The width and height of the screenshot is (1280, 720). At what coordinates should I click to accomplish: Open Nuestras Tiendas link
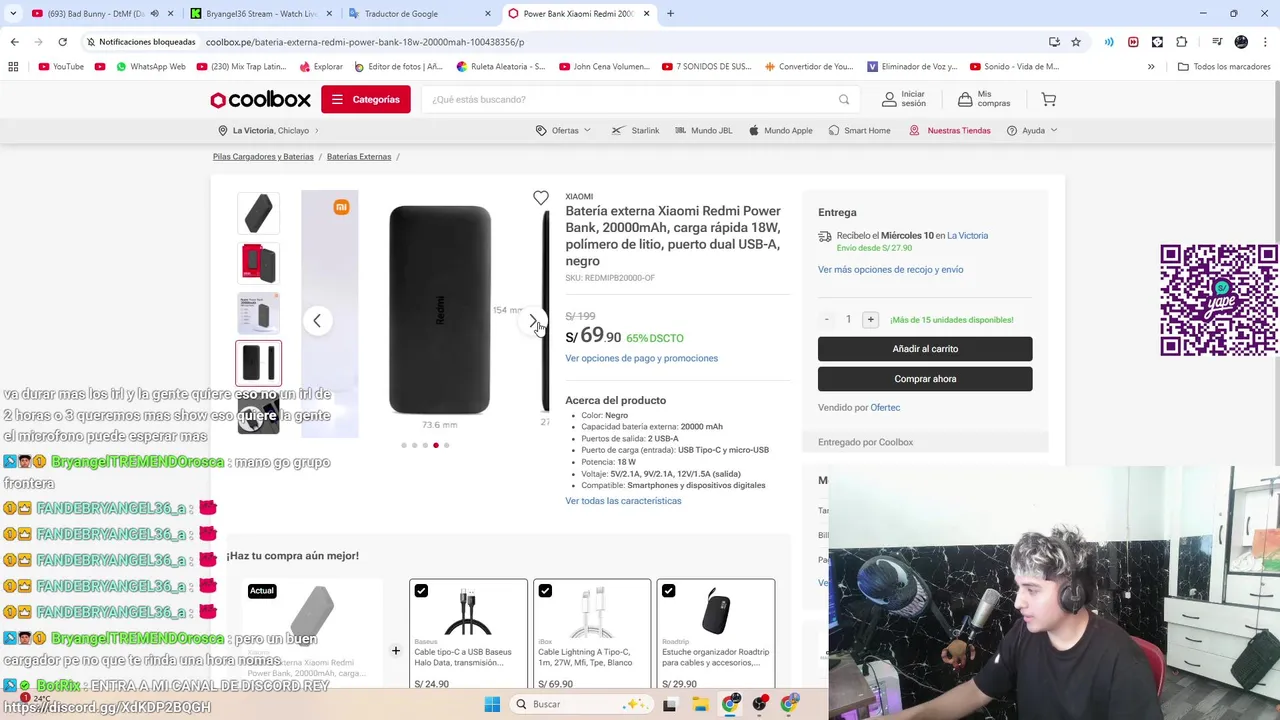pyautogui.click(x=949, y=131)
